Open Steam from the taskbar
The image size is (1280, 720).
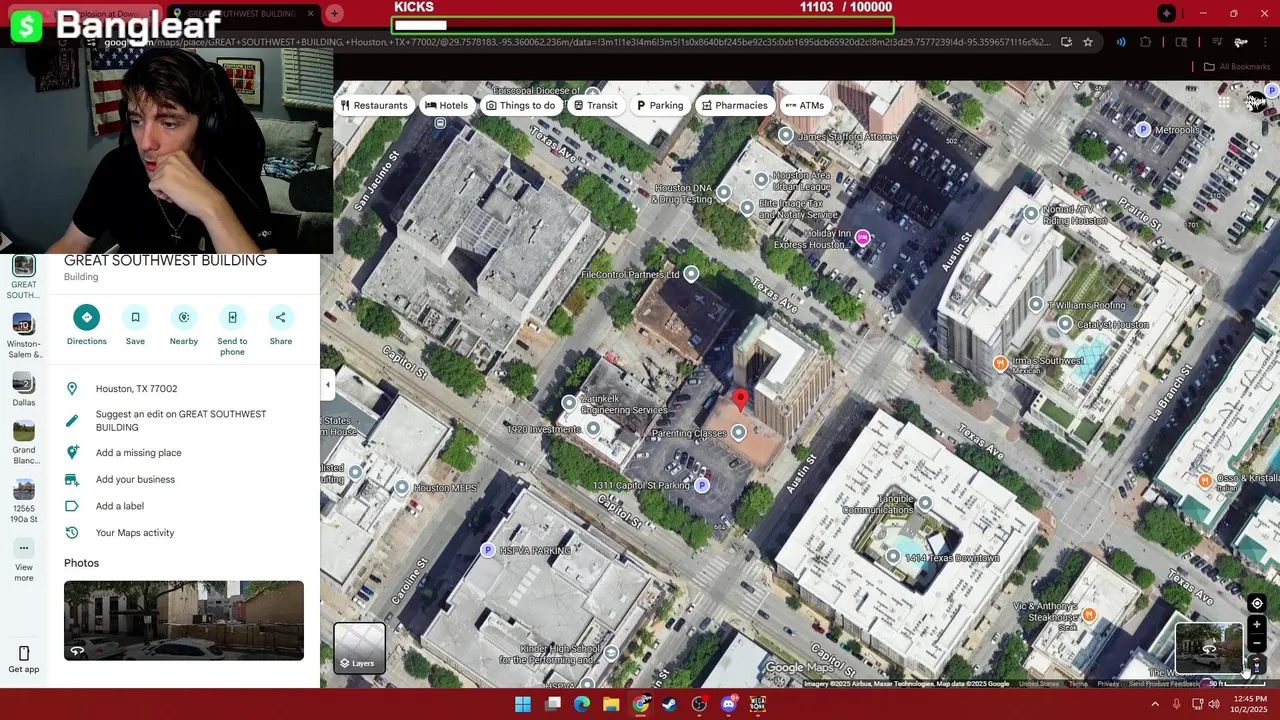click(670, 704)
